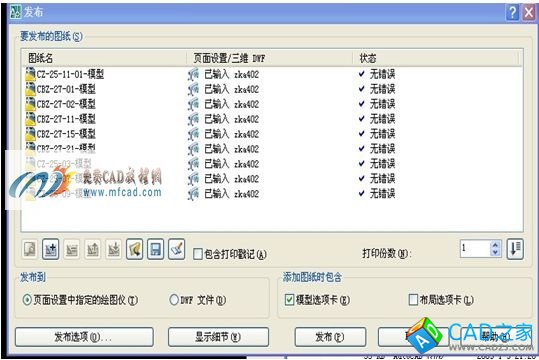Click the sheet icon of CZ-25-11-01-模型

click(x=30, y=74)
